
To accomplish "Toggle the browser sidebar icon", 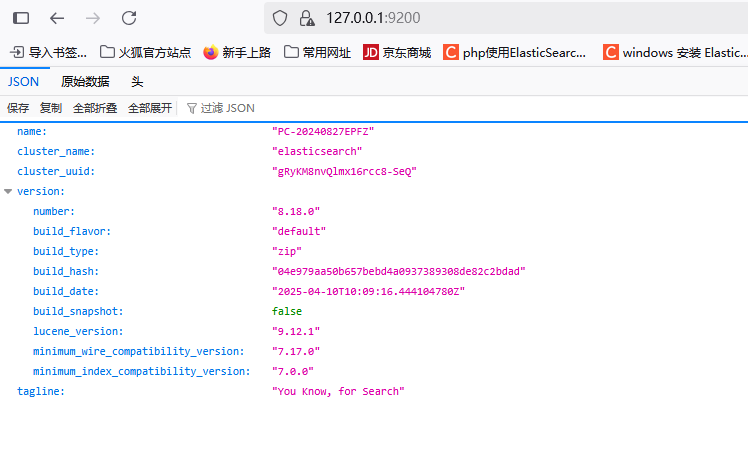I will pos(21,18).
